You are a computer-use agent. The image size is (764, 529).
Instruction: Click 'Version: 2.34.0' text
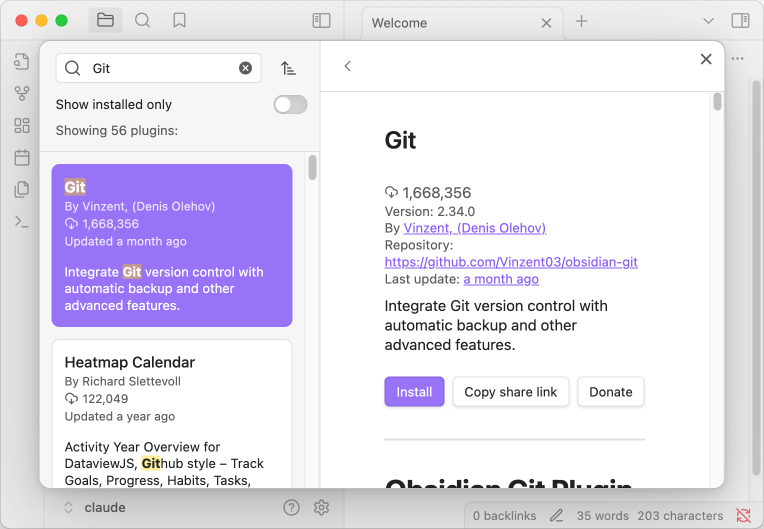430,211
